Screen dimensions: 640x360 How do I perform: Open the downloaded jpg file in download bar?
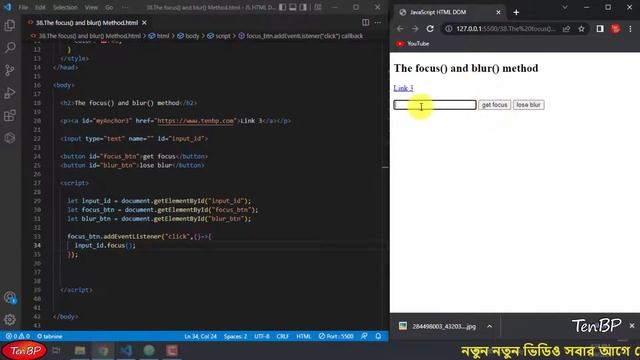pyautogui.click(x=439, y=326)
